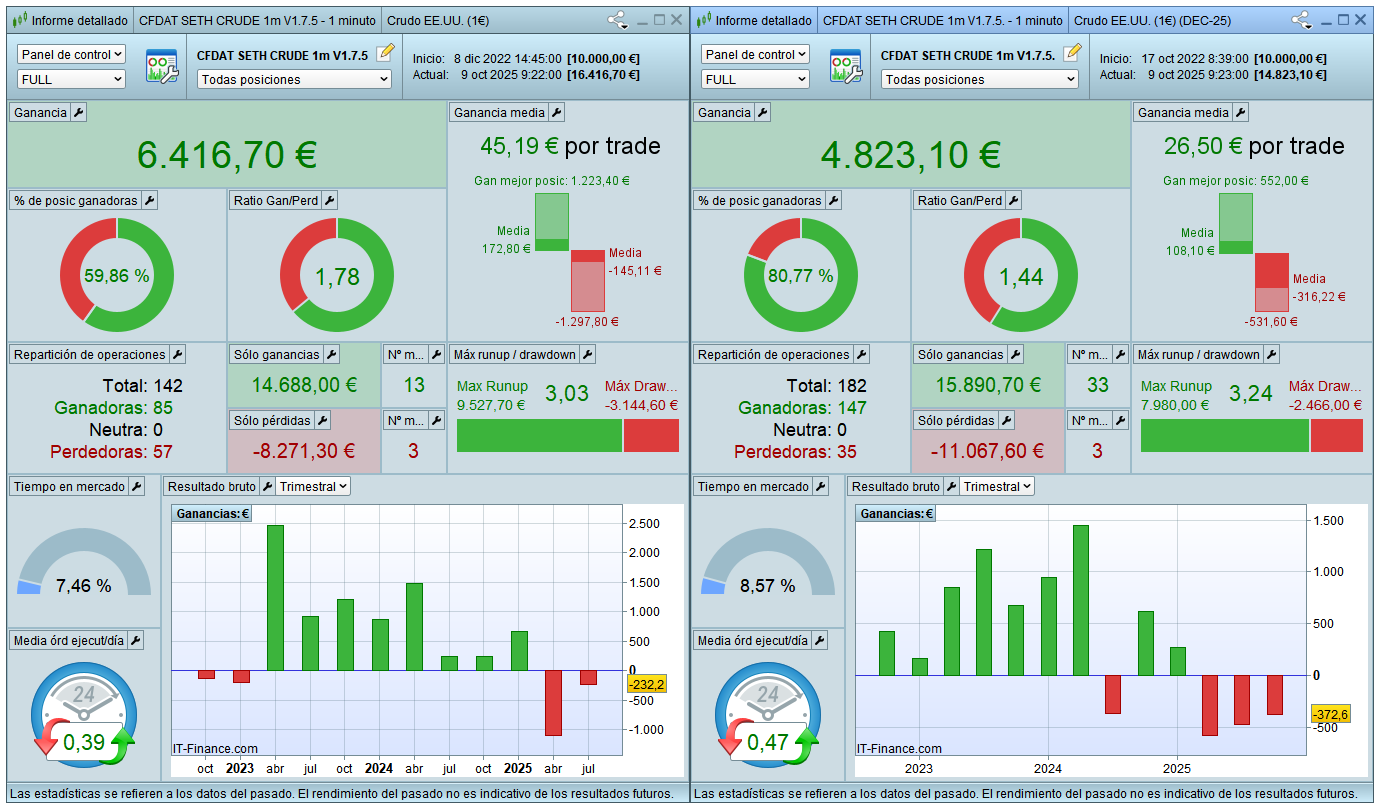Image resolution: width=1380 pixels, height=810 pixels.
Task: Select the Crudo EE.UU. (1€) (DEC-25) tab
Action: click(1151, 20)
